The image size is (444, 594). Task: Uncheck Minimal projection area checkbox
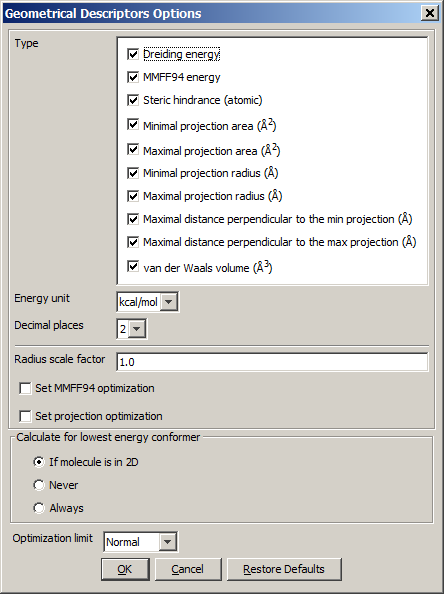[133, 124]
